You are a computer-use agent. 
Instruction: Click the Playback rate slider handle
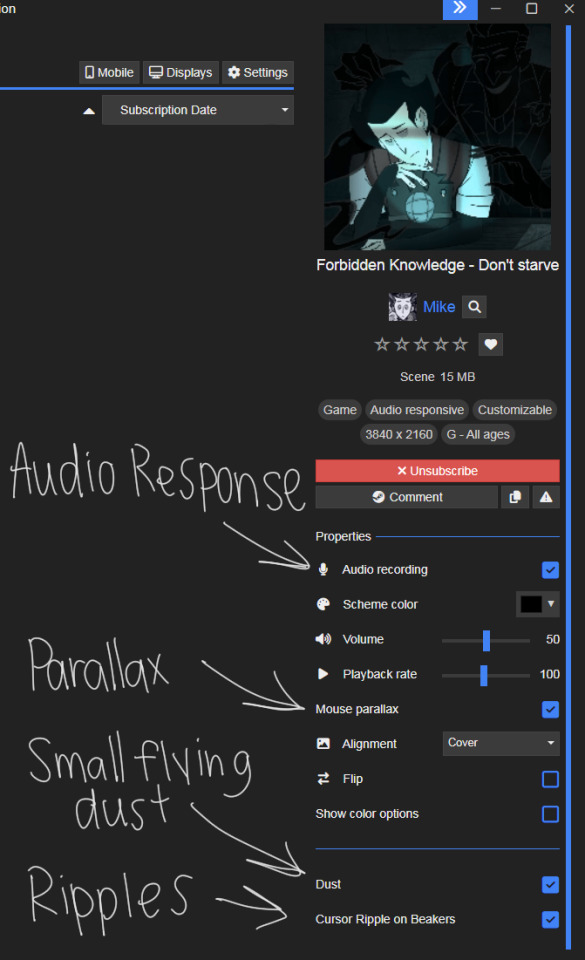(x=483, y=675)
